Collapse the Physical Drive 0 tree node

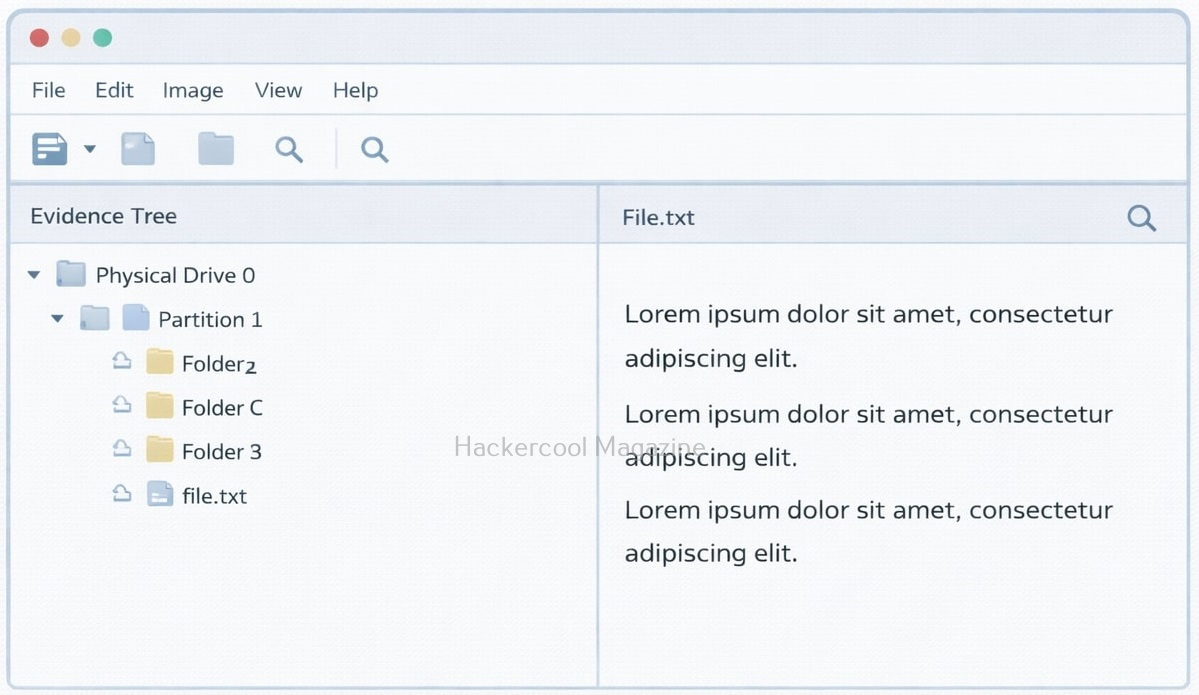click(x=34, y=274)
